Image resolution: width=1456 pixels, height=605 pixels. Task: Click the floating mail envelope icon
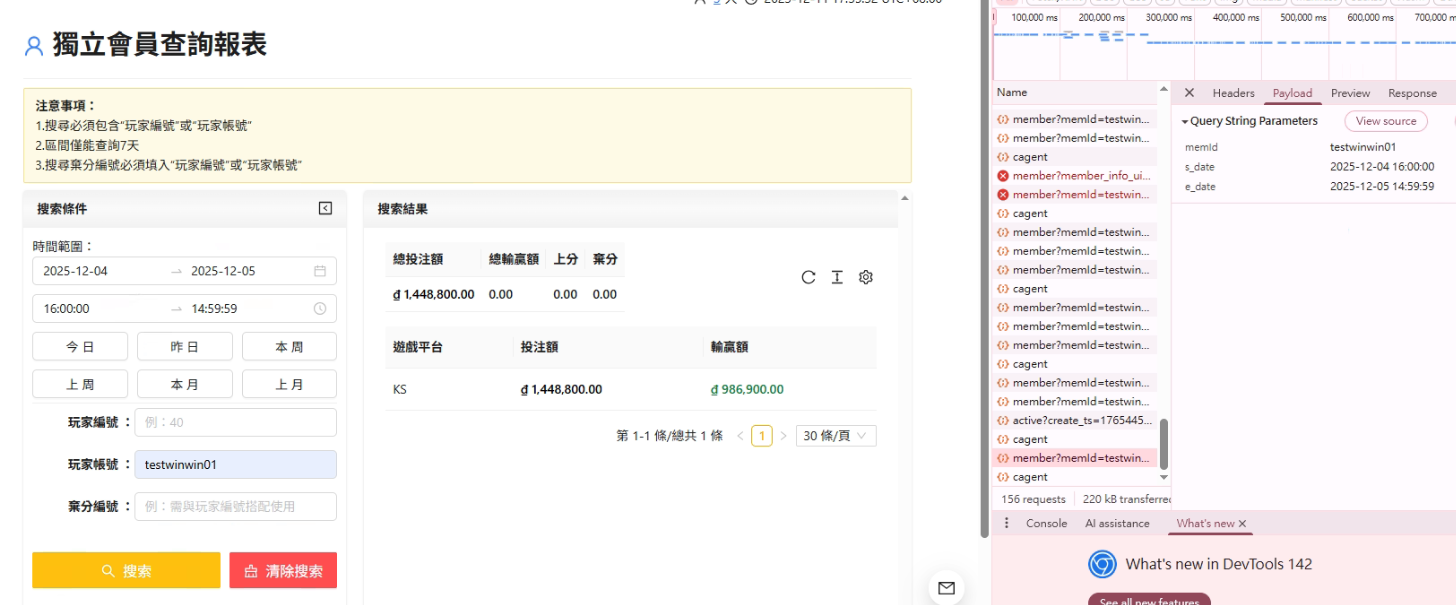[946, 588]
